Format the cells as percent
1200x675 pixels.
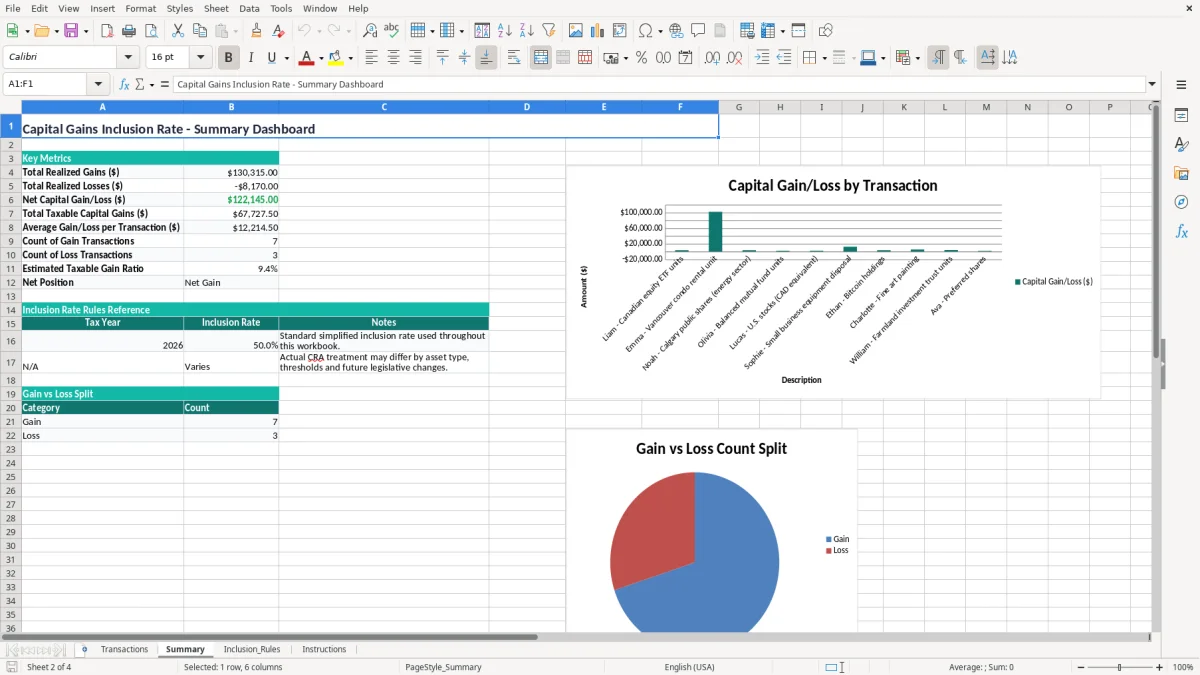coord(641,58)
